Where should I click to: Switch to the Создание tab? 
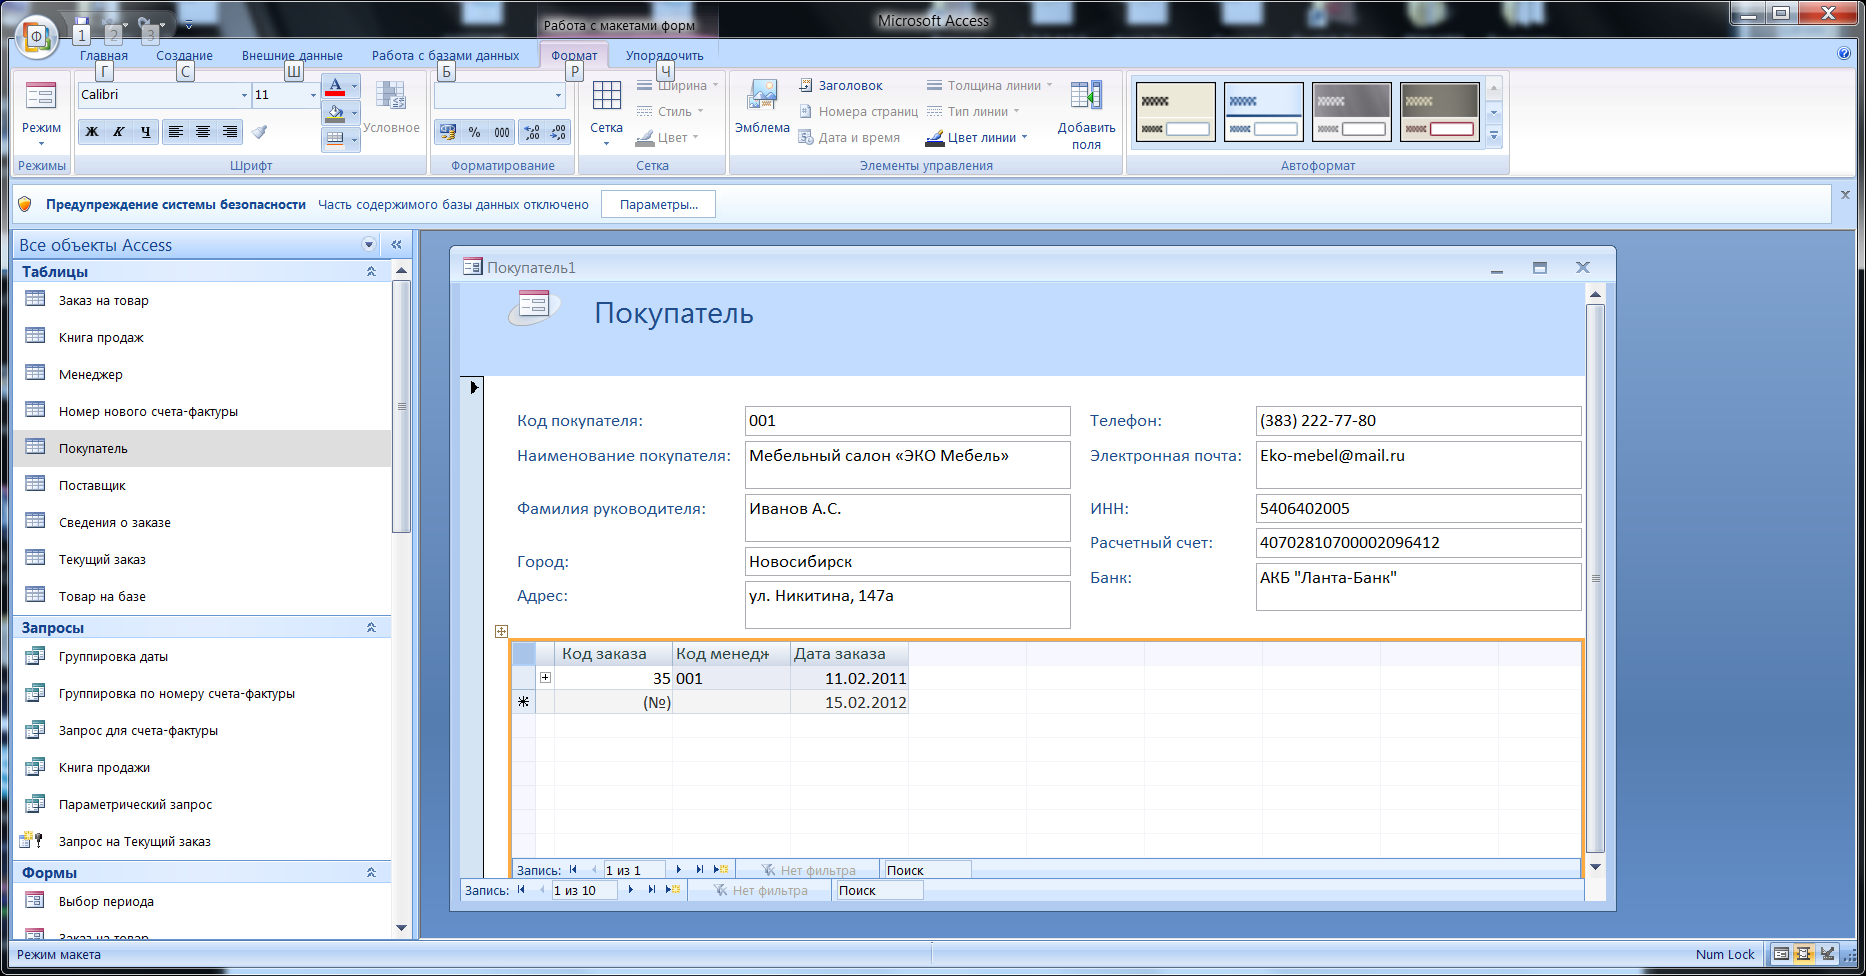(x=184, y=56)
